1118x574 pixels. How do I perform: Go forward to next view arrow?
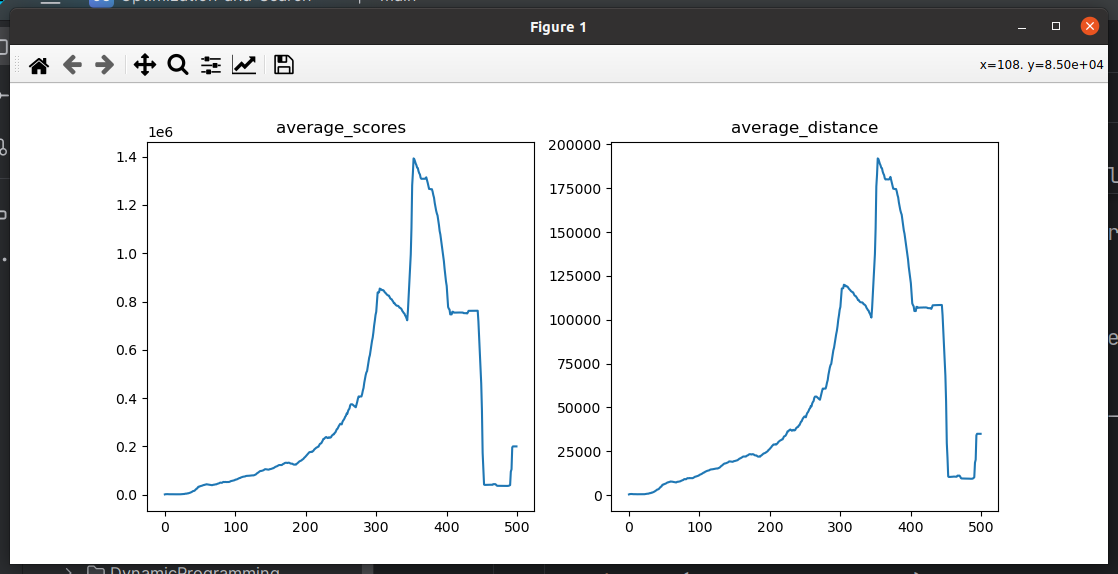click(x=105, y=66)
